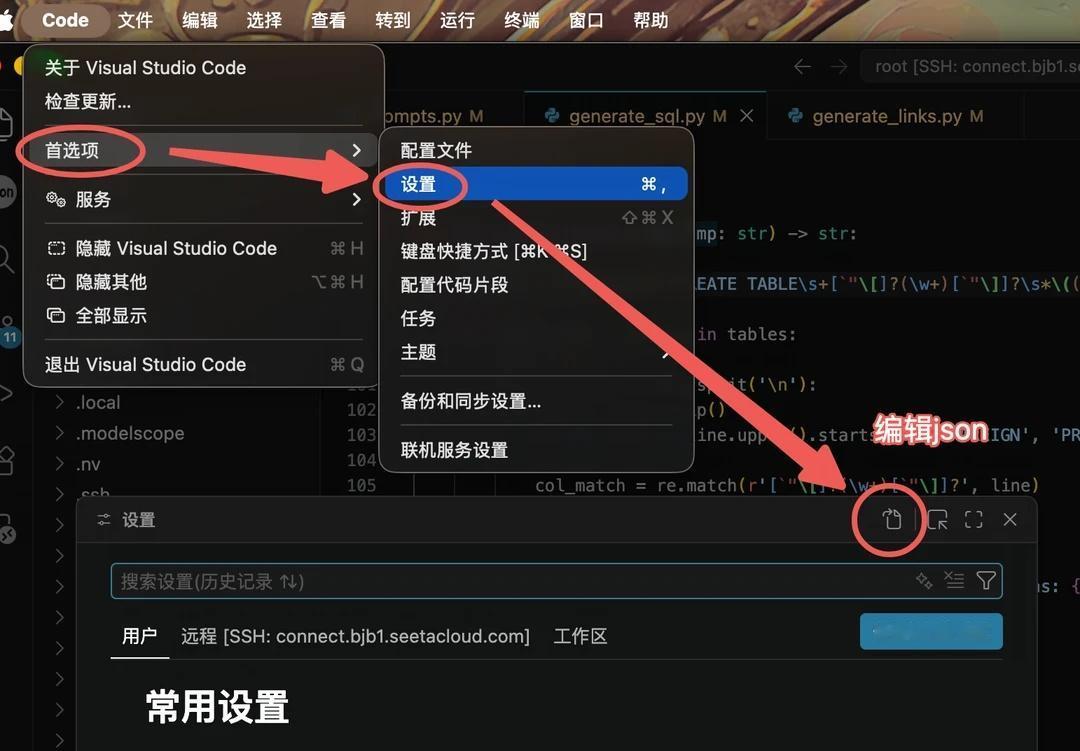Click icon right of open-JSON icon
1080x751 pixels.
pyautogui.click(x=937, y=519)
